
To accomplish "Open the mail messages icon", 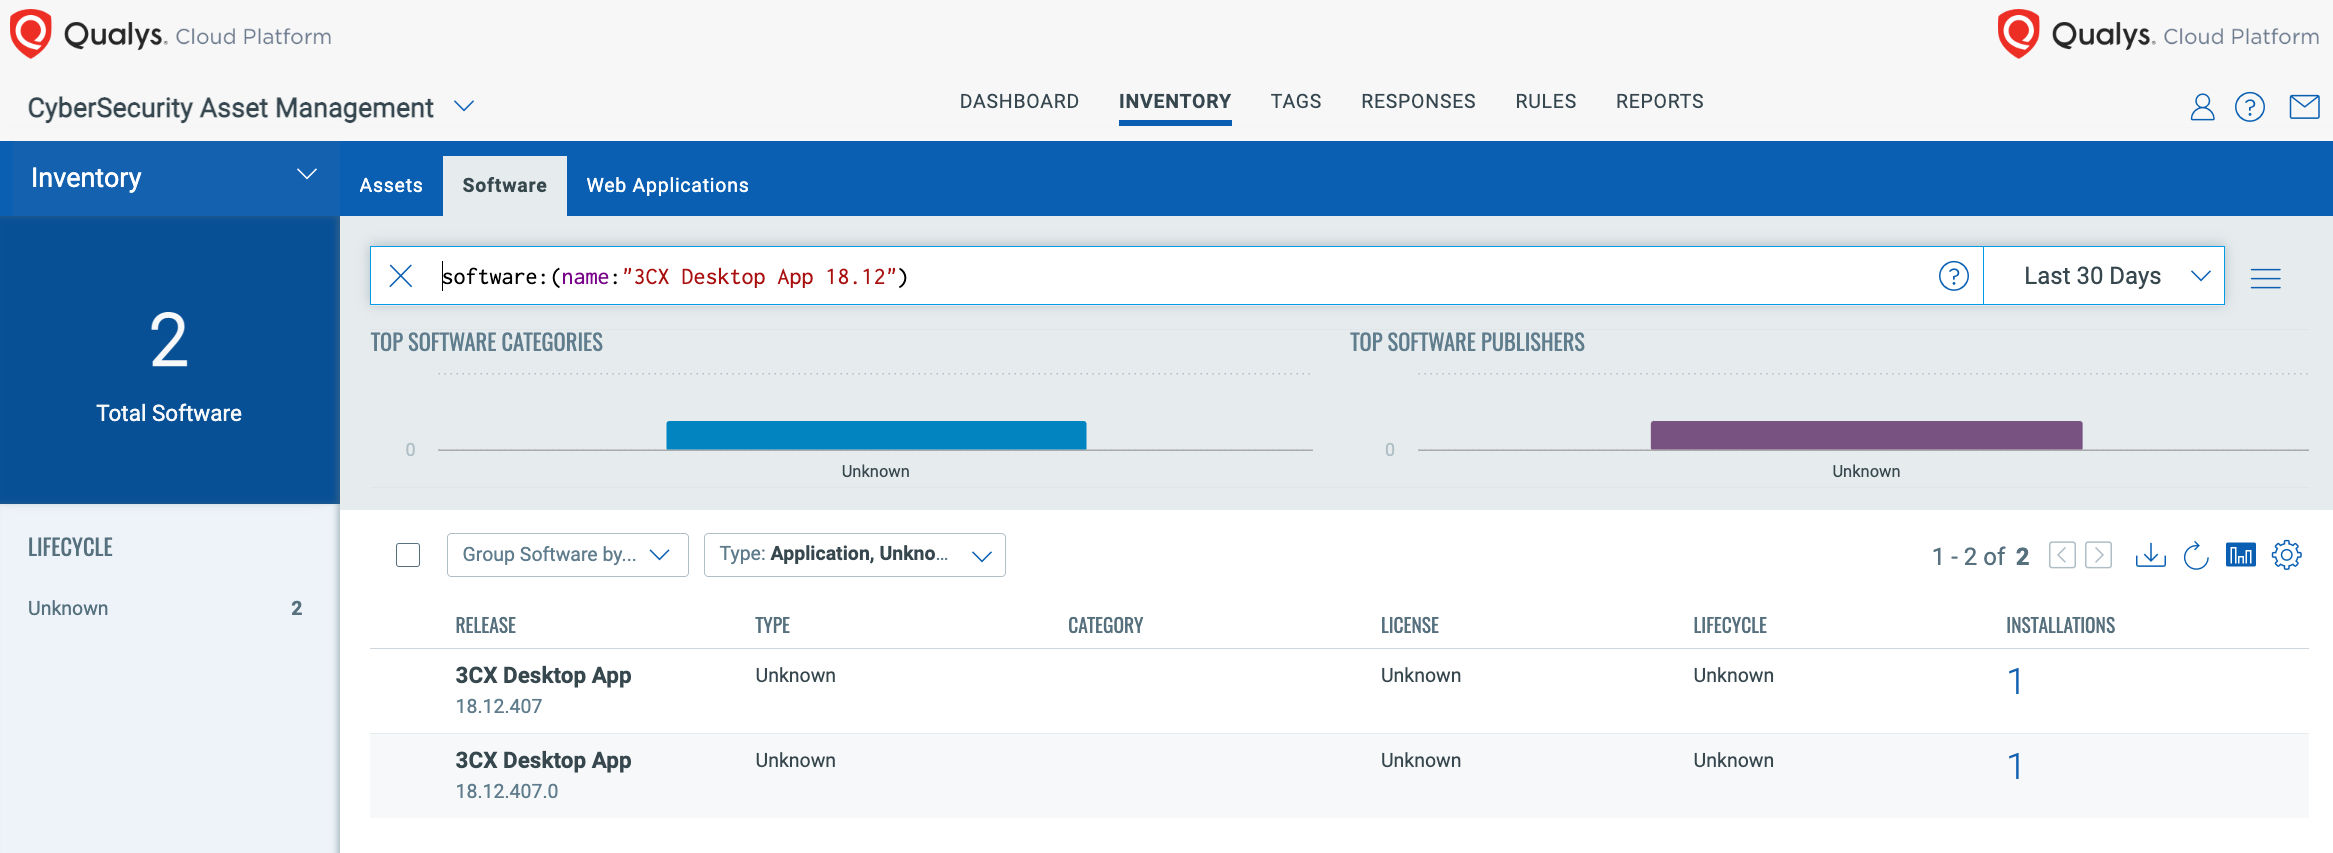I will click(2304, 106).
